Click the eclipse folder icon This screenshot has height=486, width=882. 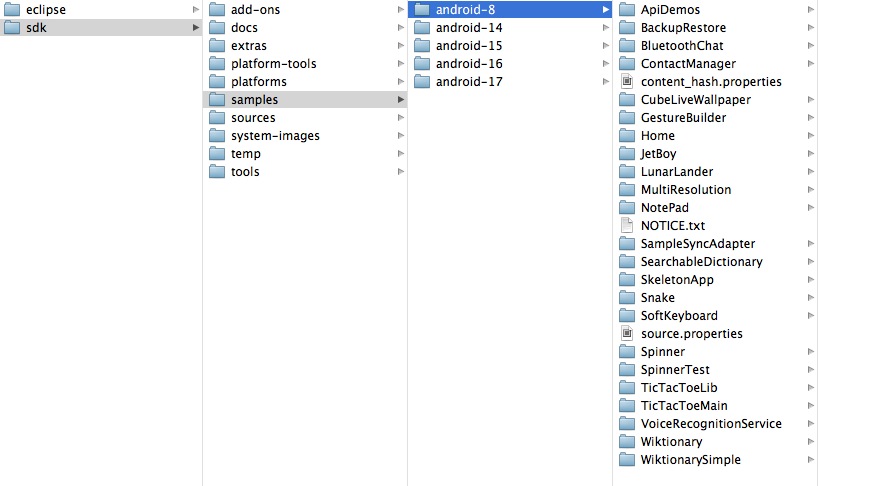pos(12,10)
